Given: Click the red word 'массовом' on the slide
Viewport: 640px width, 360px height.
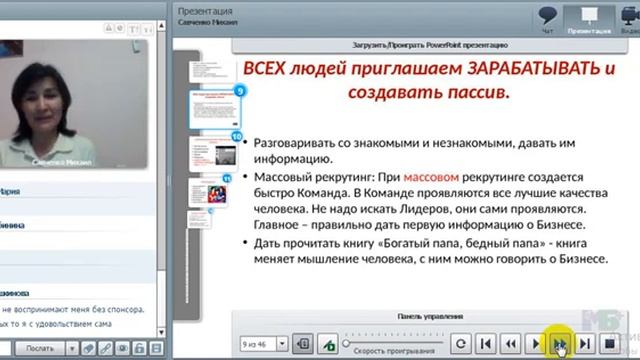Looking at the screenshot, I should [431, 177].
